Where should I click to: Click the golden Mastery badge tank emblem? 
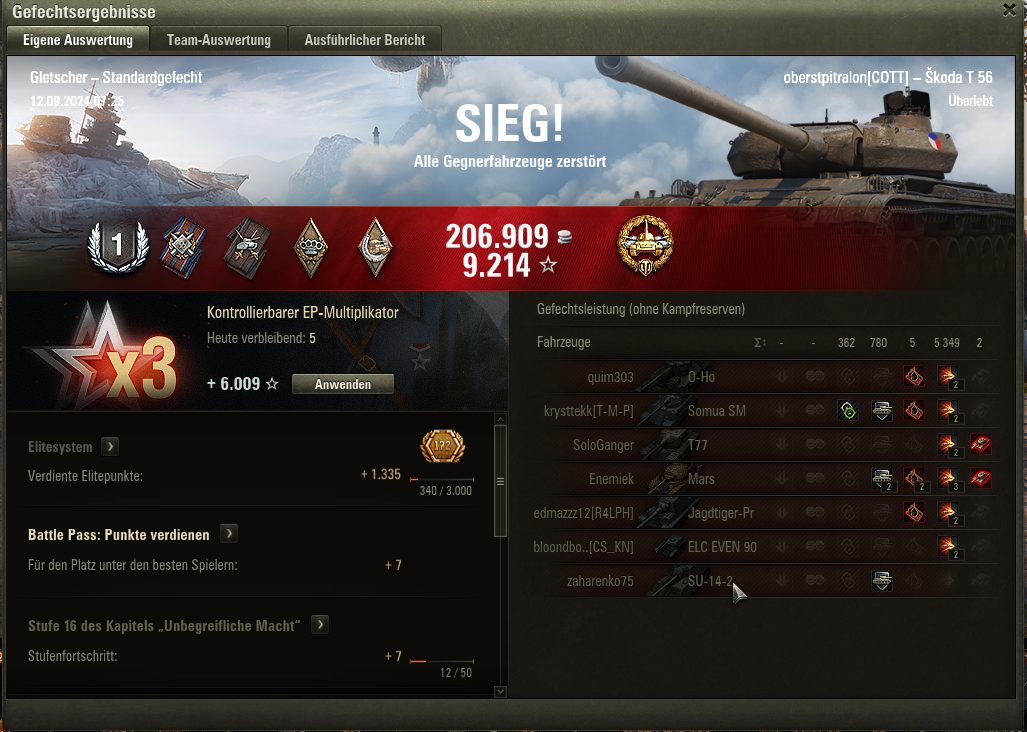645,246
